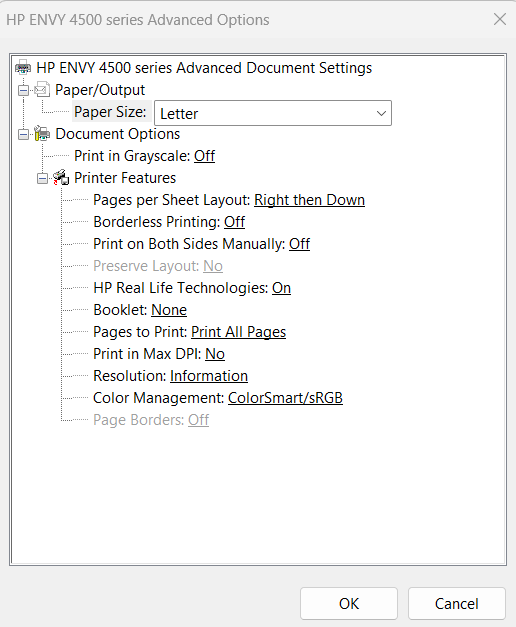Image resolution: width=516 pixels, height=627 pixels.
Task: Collapse the Paper/Output tree node
Action: (x=24, y=90)
